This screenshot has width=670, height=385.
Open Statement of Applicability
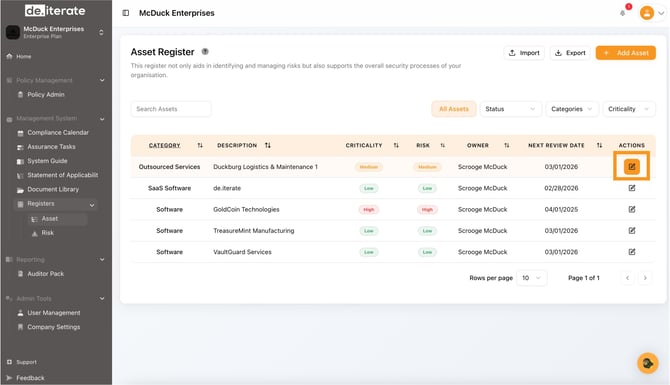point(57,175)
